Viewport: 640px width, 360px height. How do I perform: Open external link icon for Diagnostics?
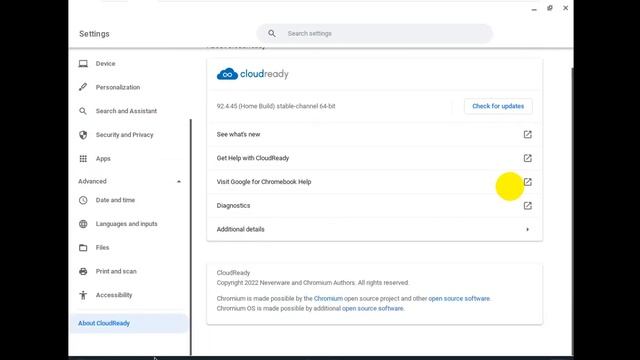coord(528,205)
